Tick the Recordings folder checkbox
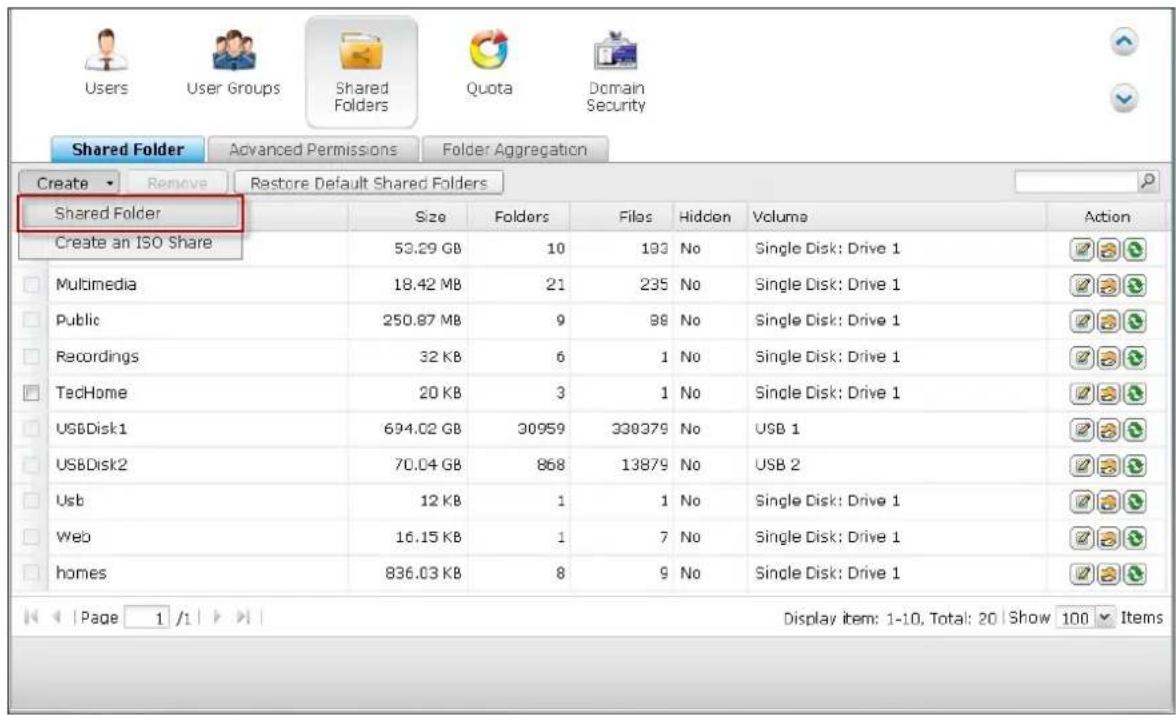1176x715 pixels. click(x=32, y=356)
